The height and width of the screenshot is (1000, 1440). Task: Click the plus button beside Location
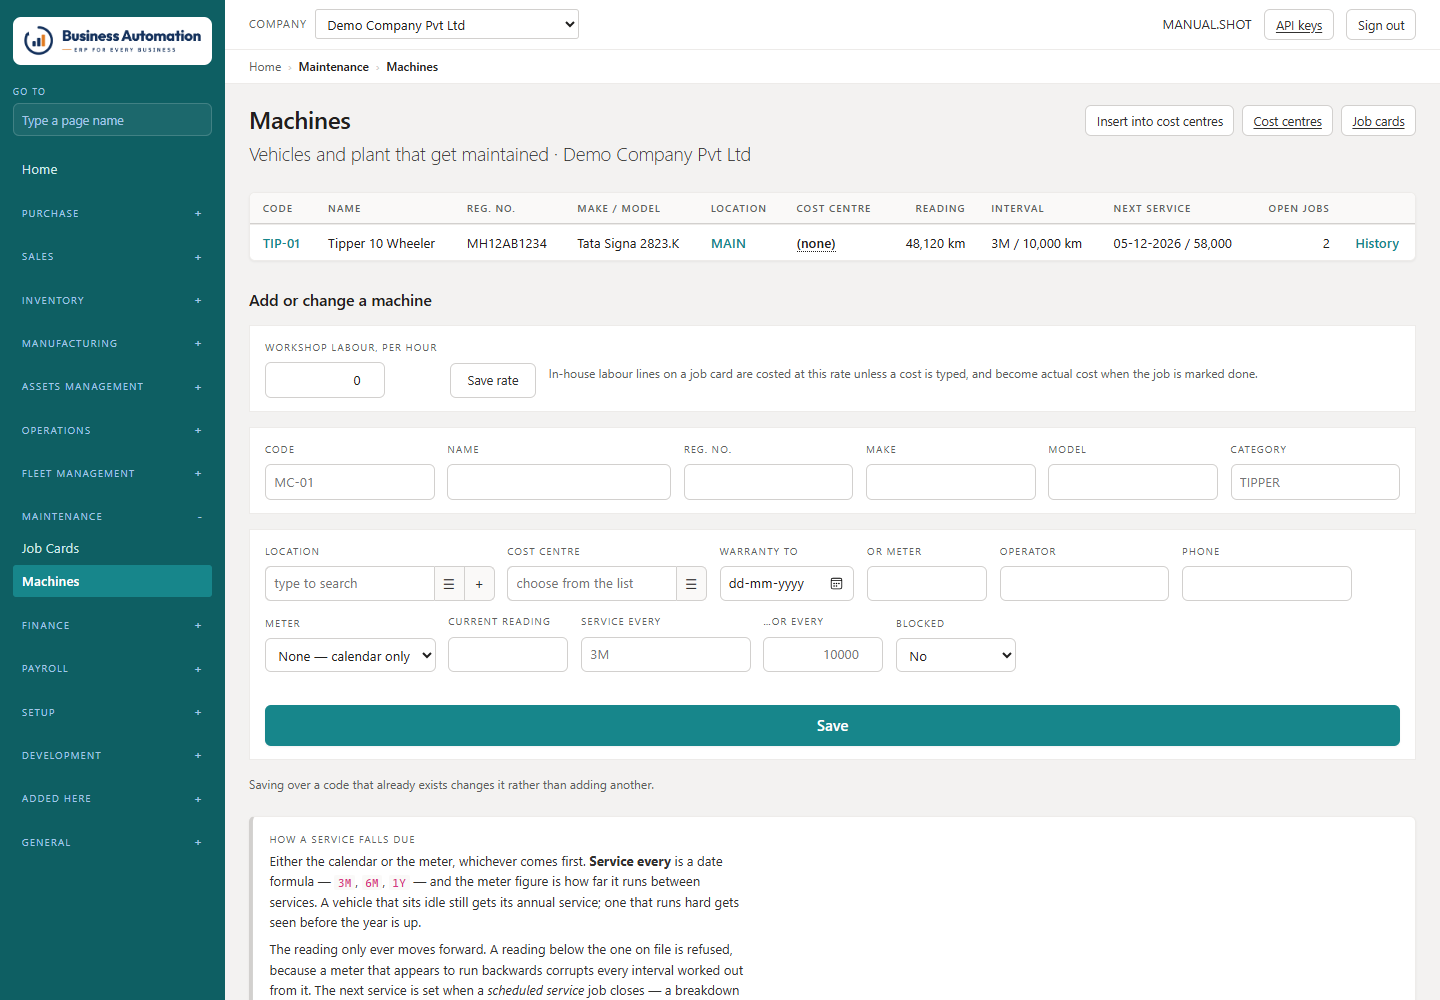pyautogui.click(x=479, y=584)
